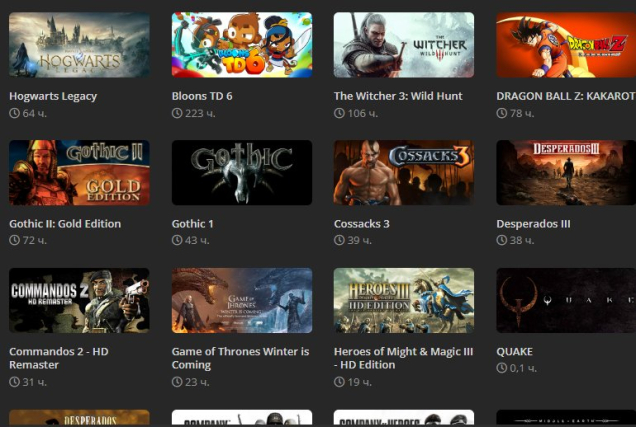
Task: Open The Witcher 3: Wild Hunt title link
Action: 398,96
